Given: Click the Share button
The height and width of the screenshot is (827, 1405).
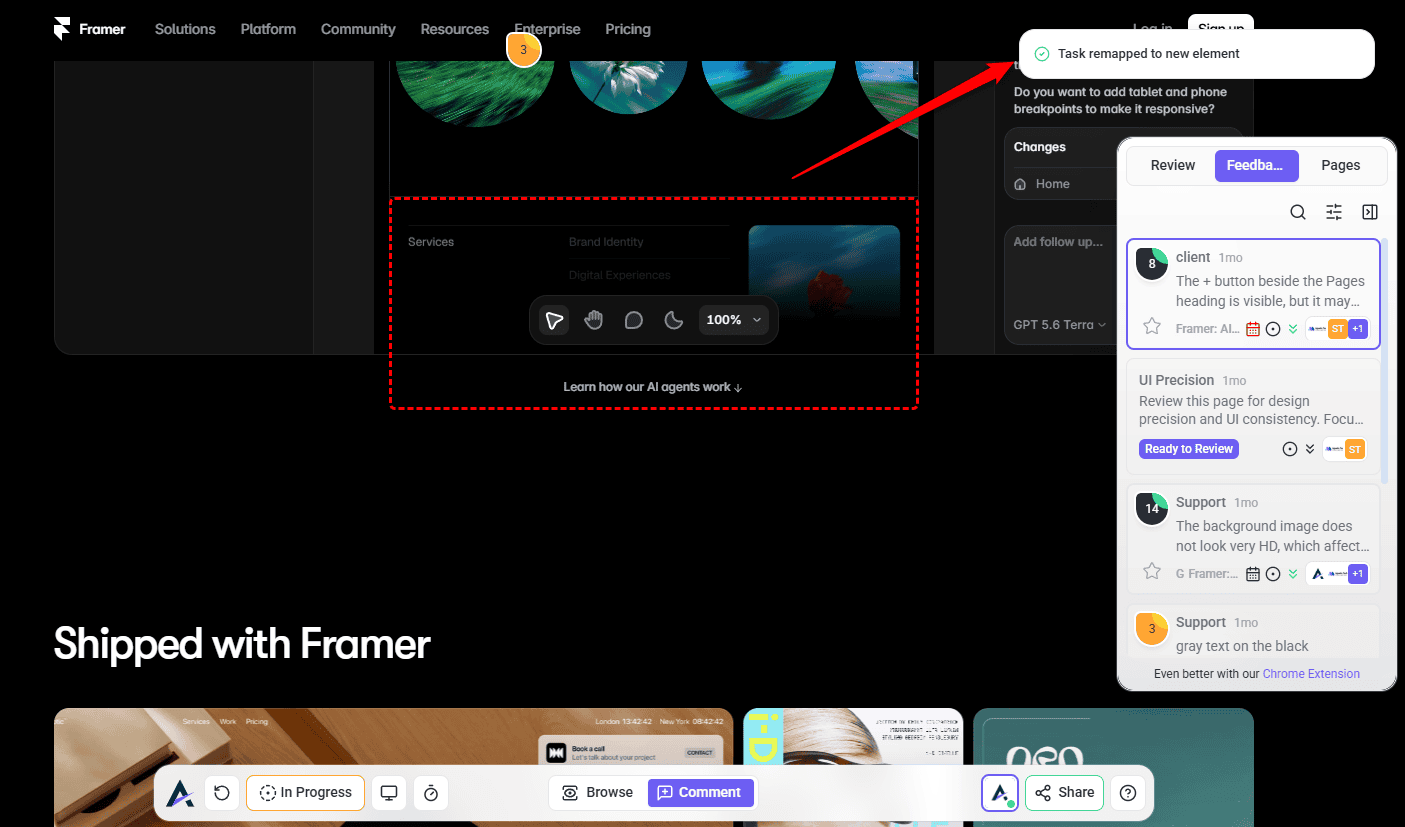Looking at the screenshot, I should [1064, 793].
